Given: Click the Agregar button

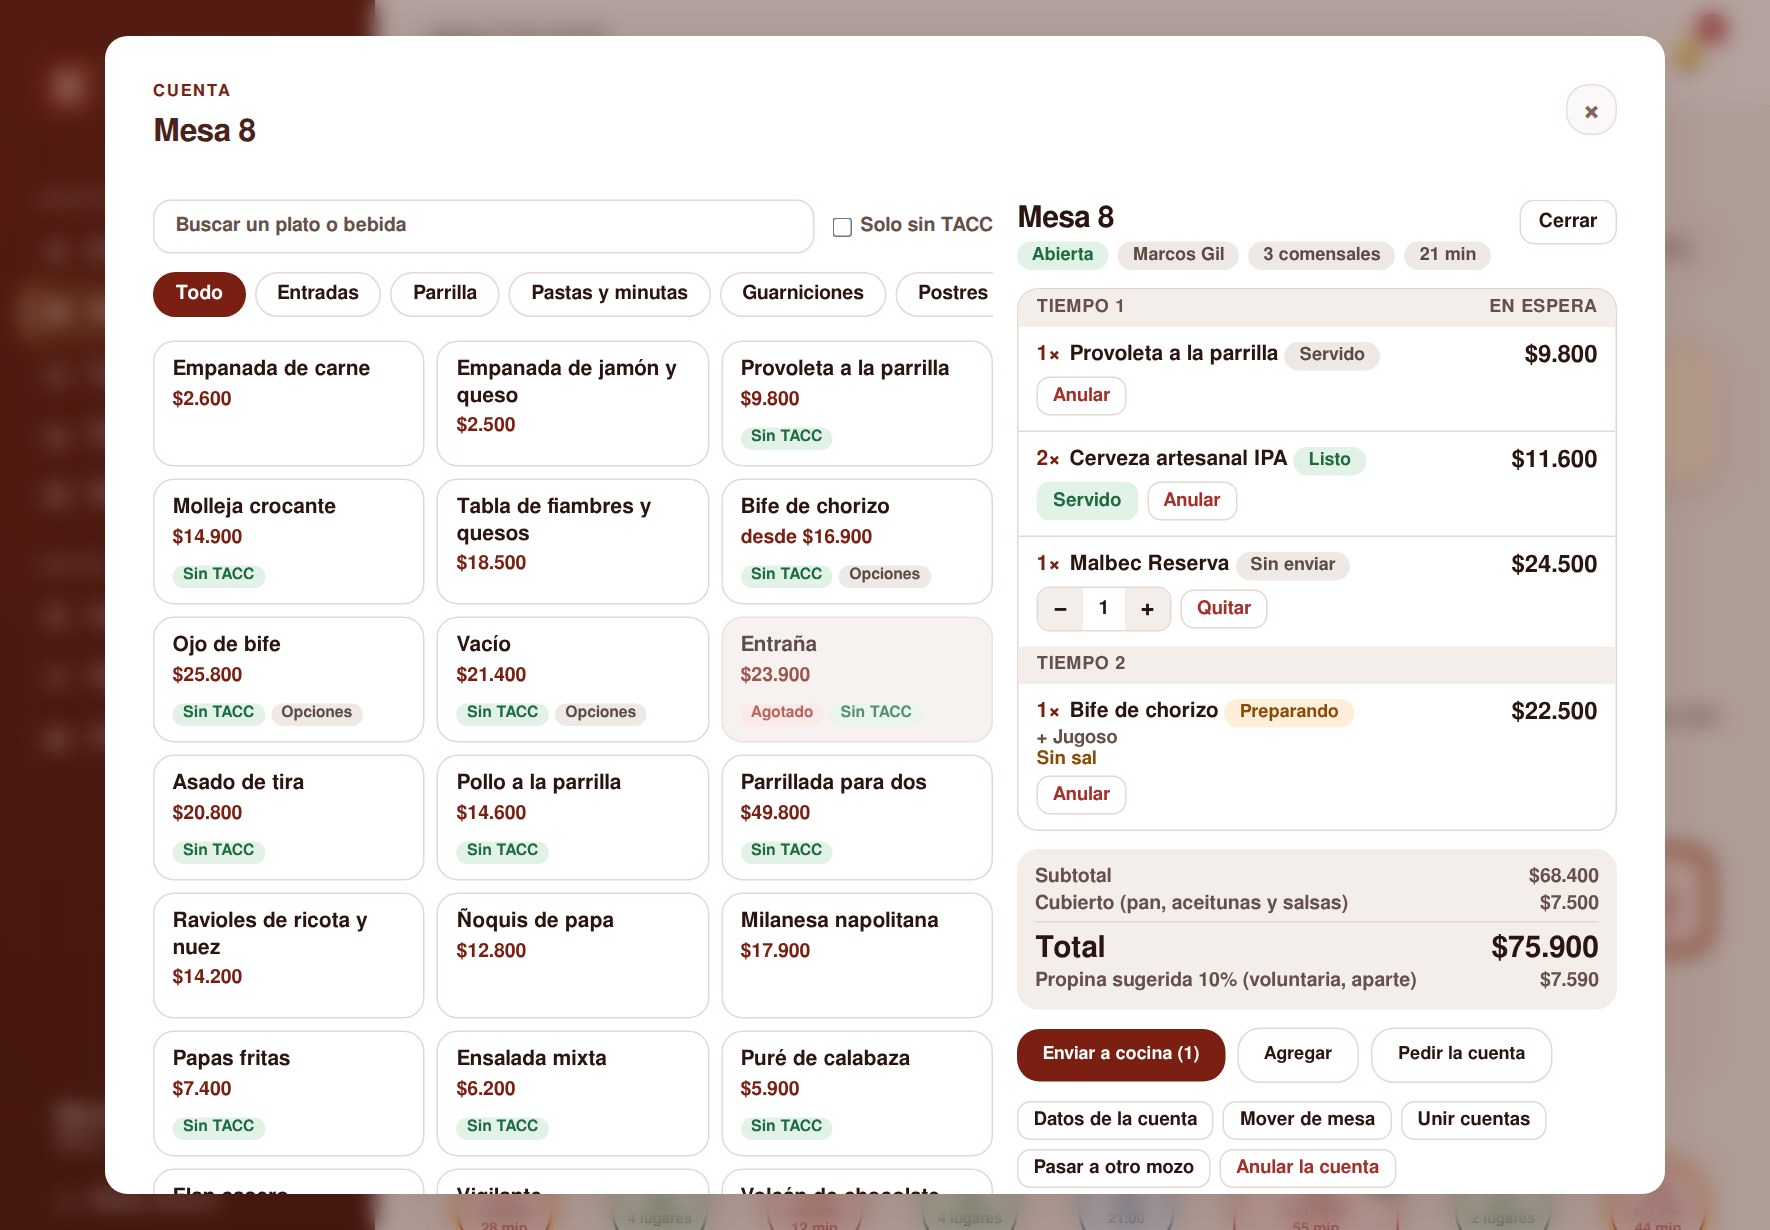Looking at the screenshot, I should 1298,1054.
